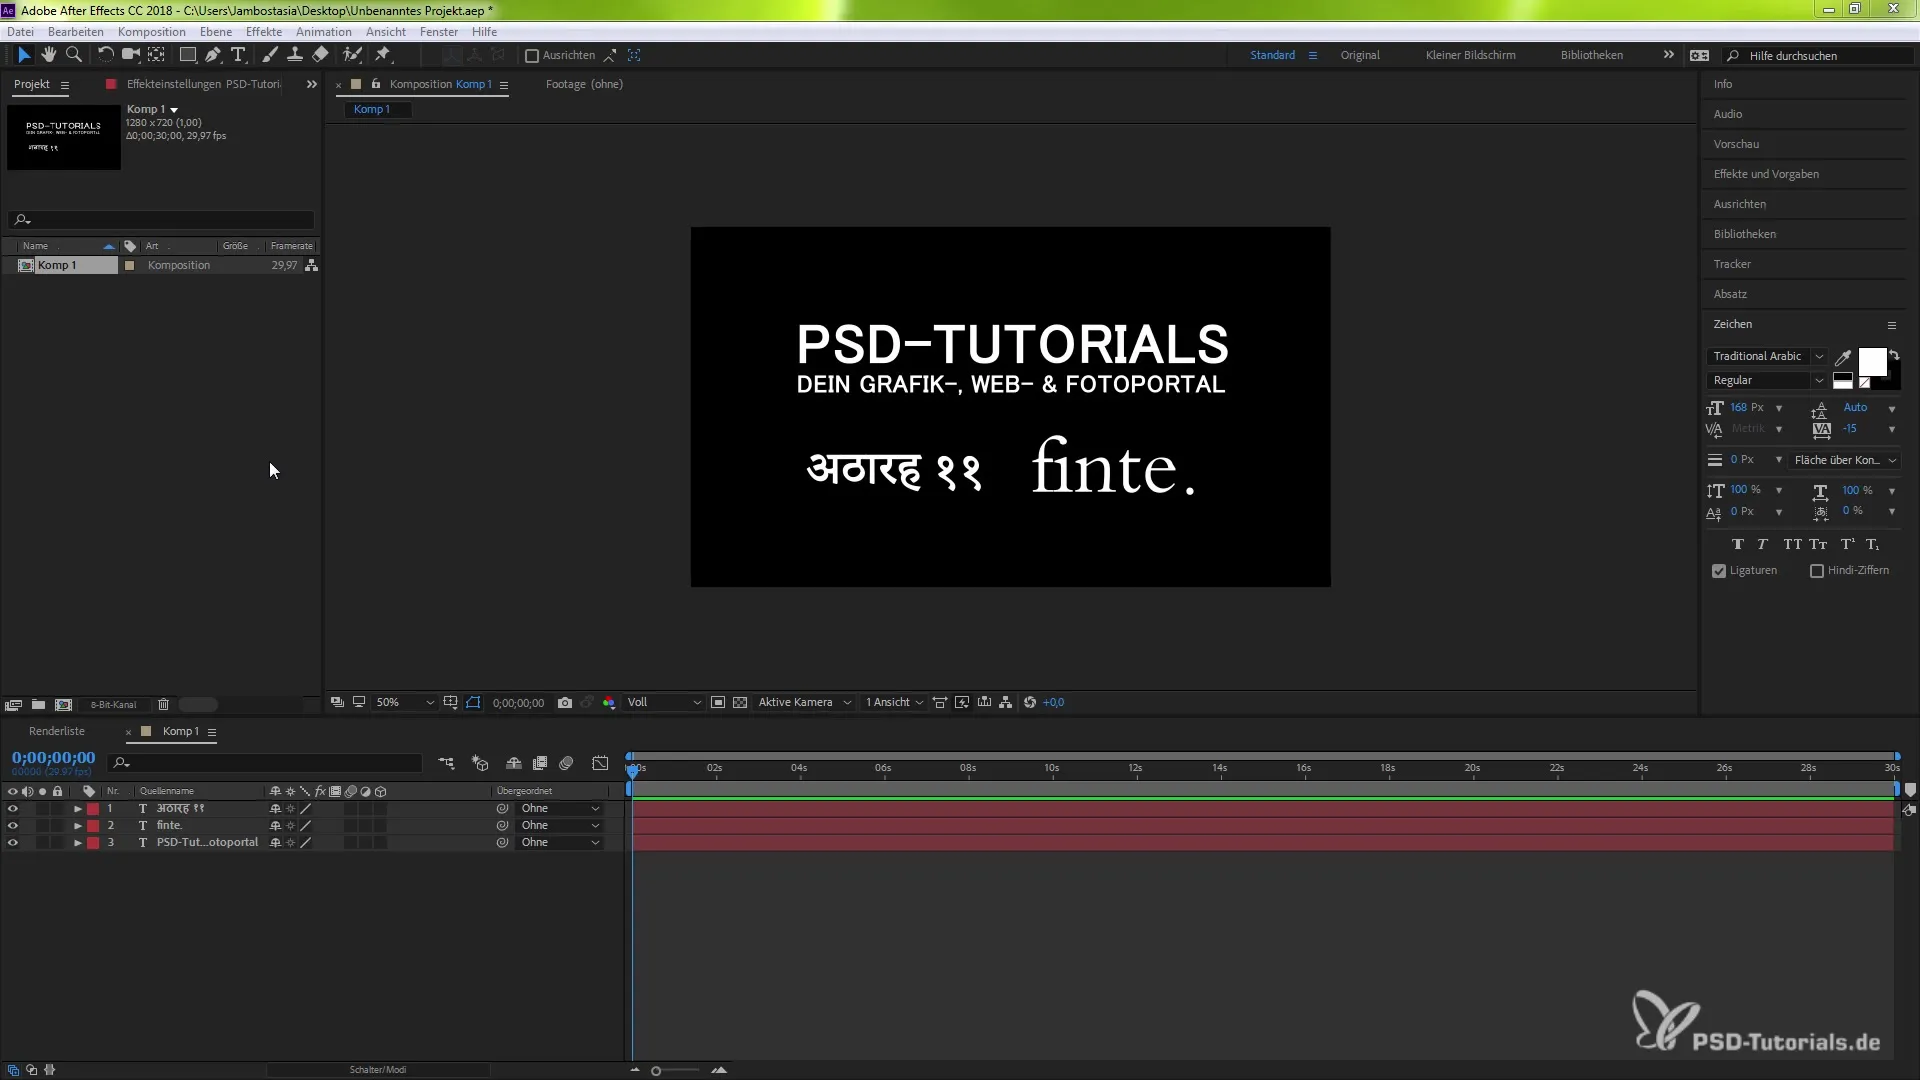1920x1080 pixels.
Task: Expand layer 3 PSD-Tut...otoportal properties
Action: 78,843
